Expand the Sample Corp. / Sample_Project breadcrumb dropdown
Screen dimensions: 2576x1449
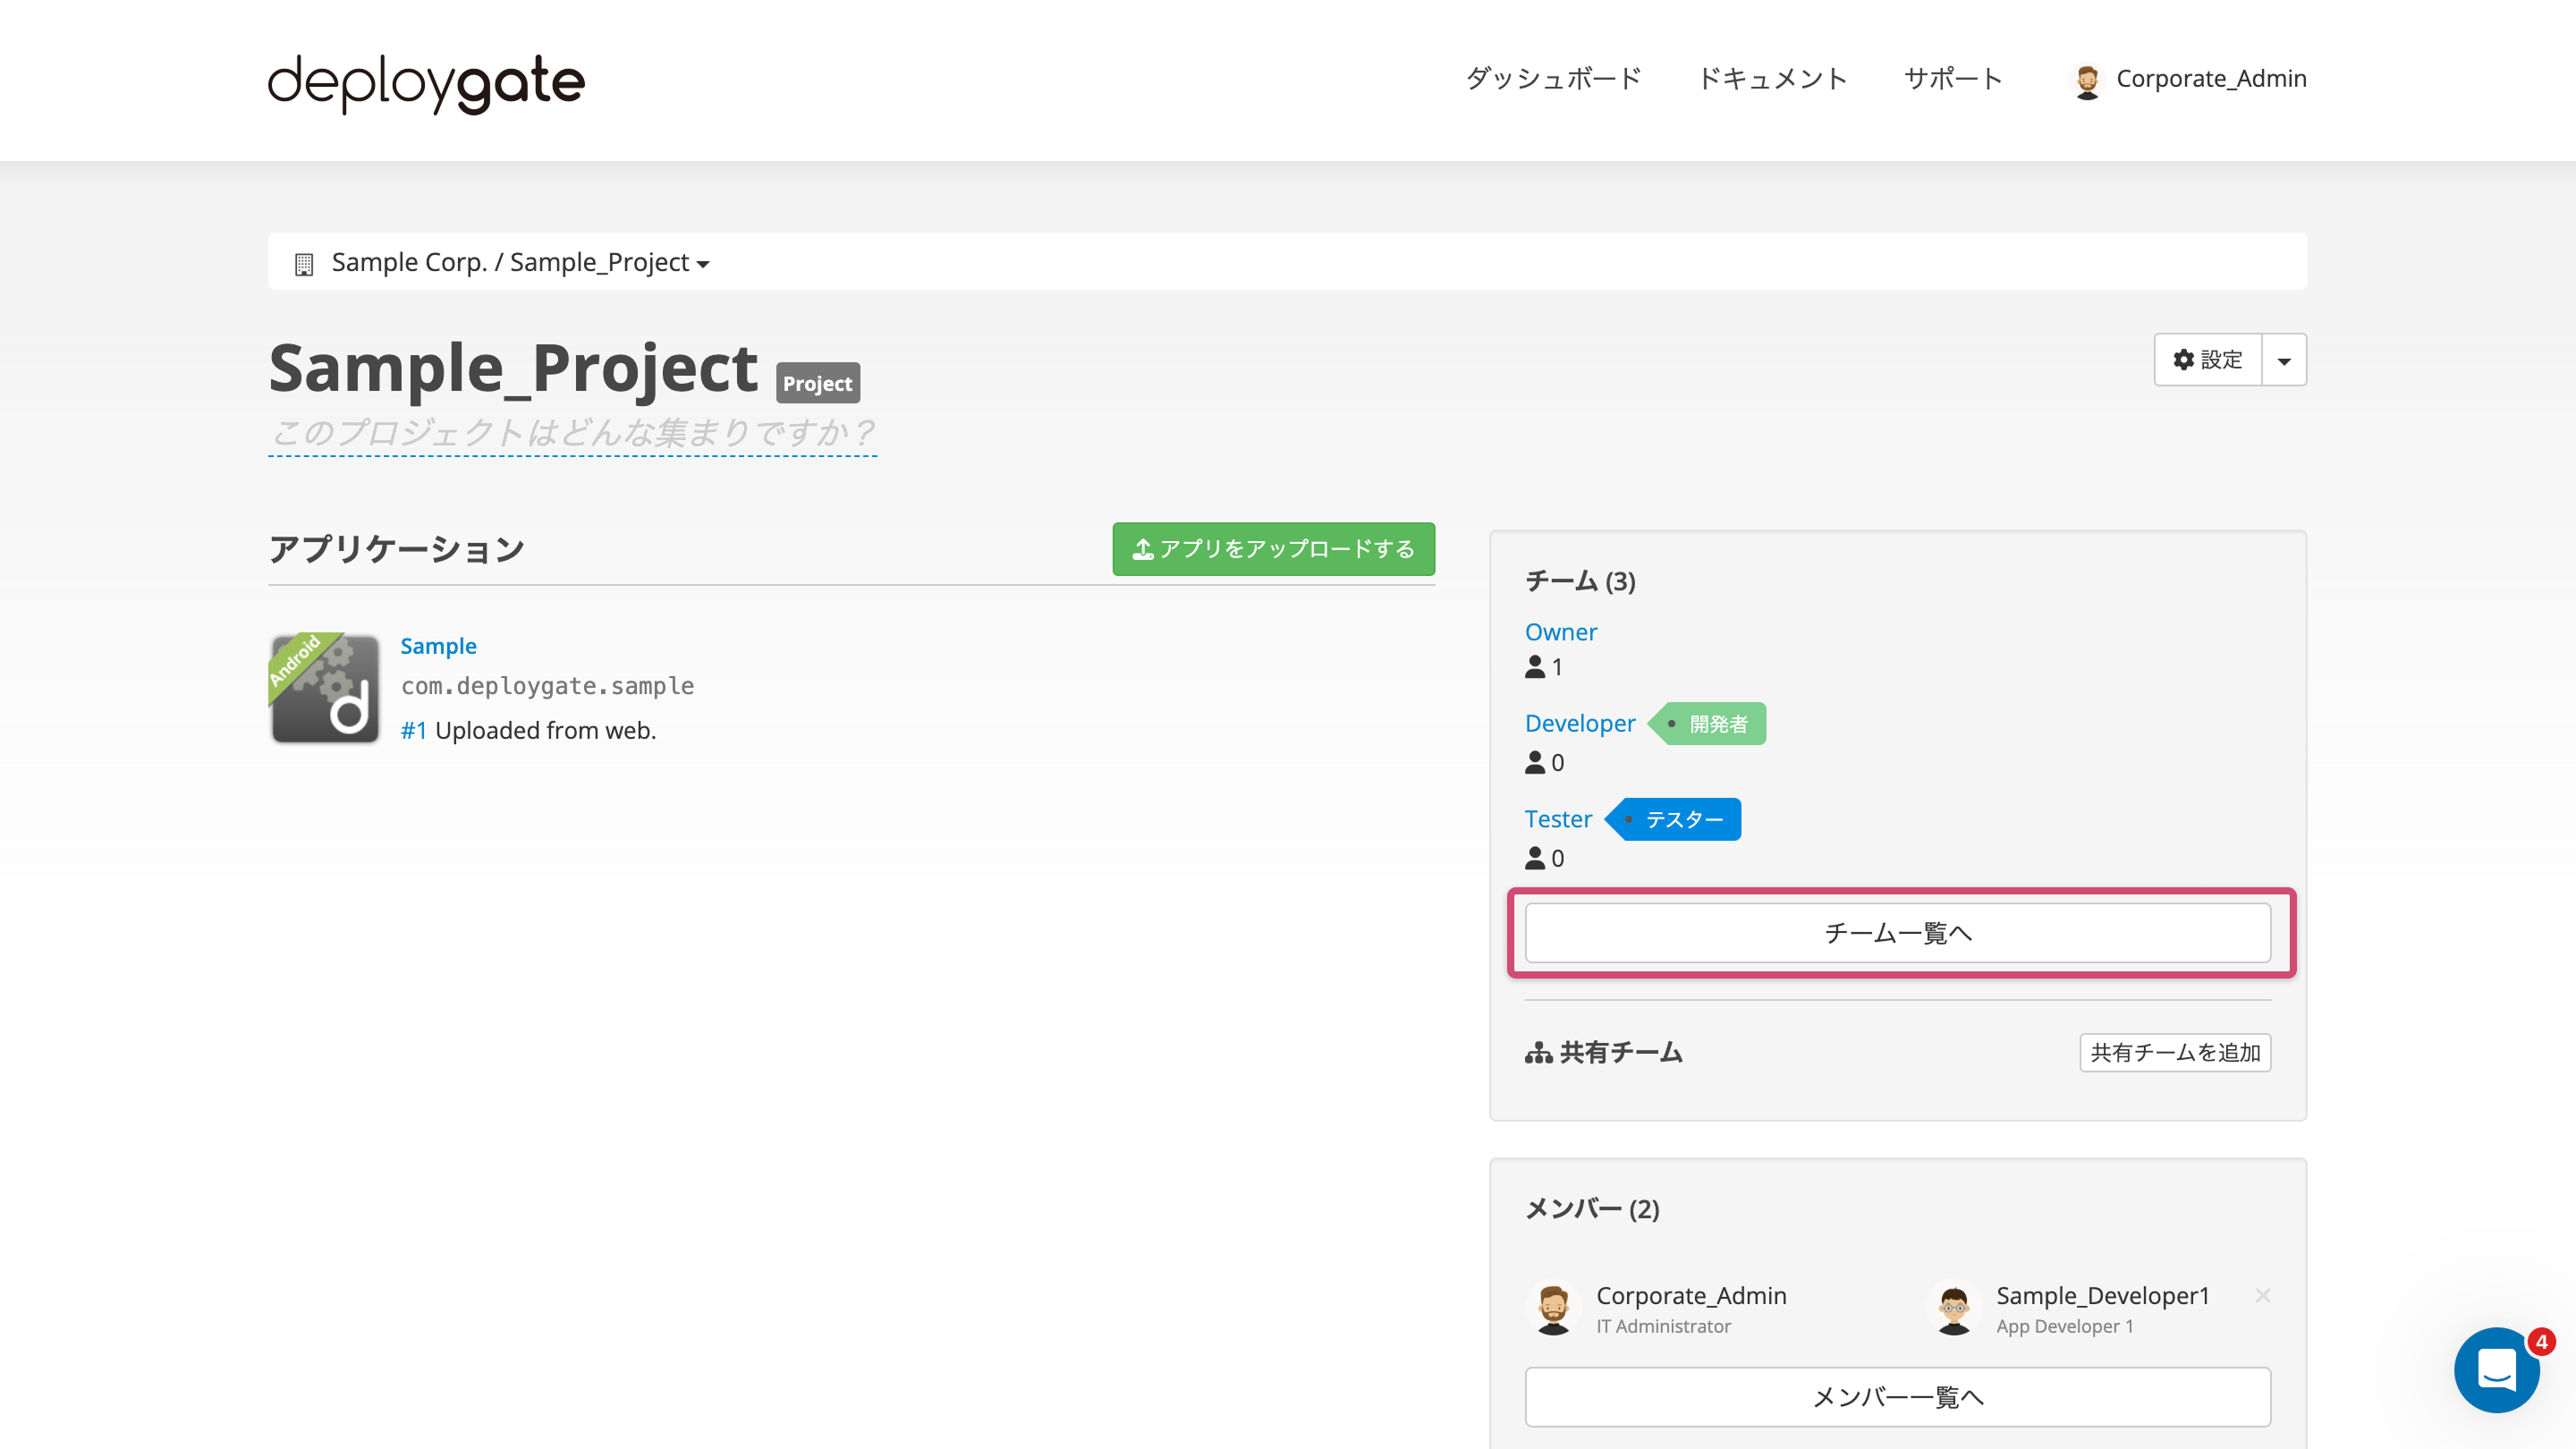pos(520,262)
